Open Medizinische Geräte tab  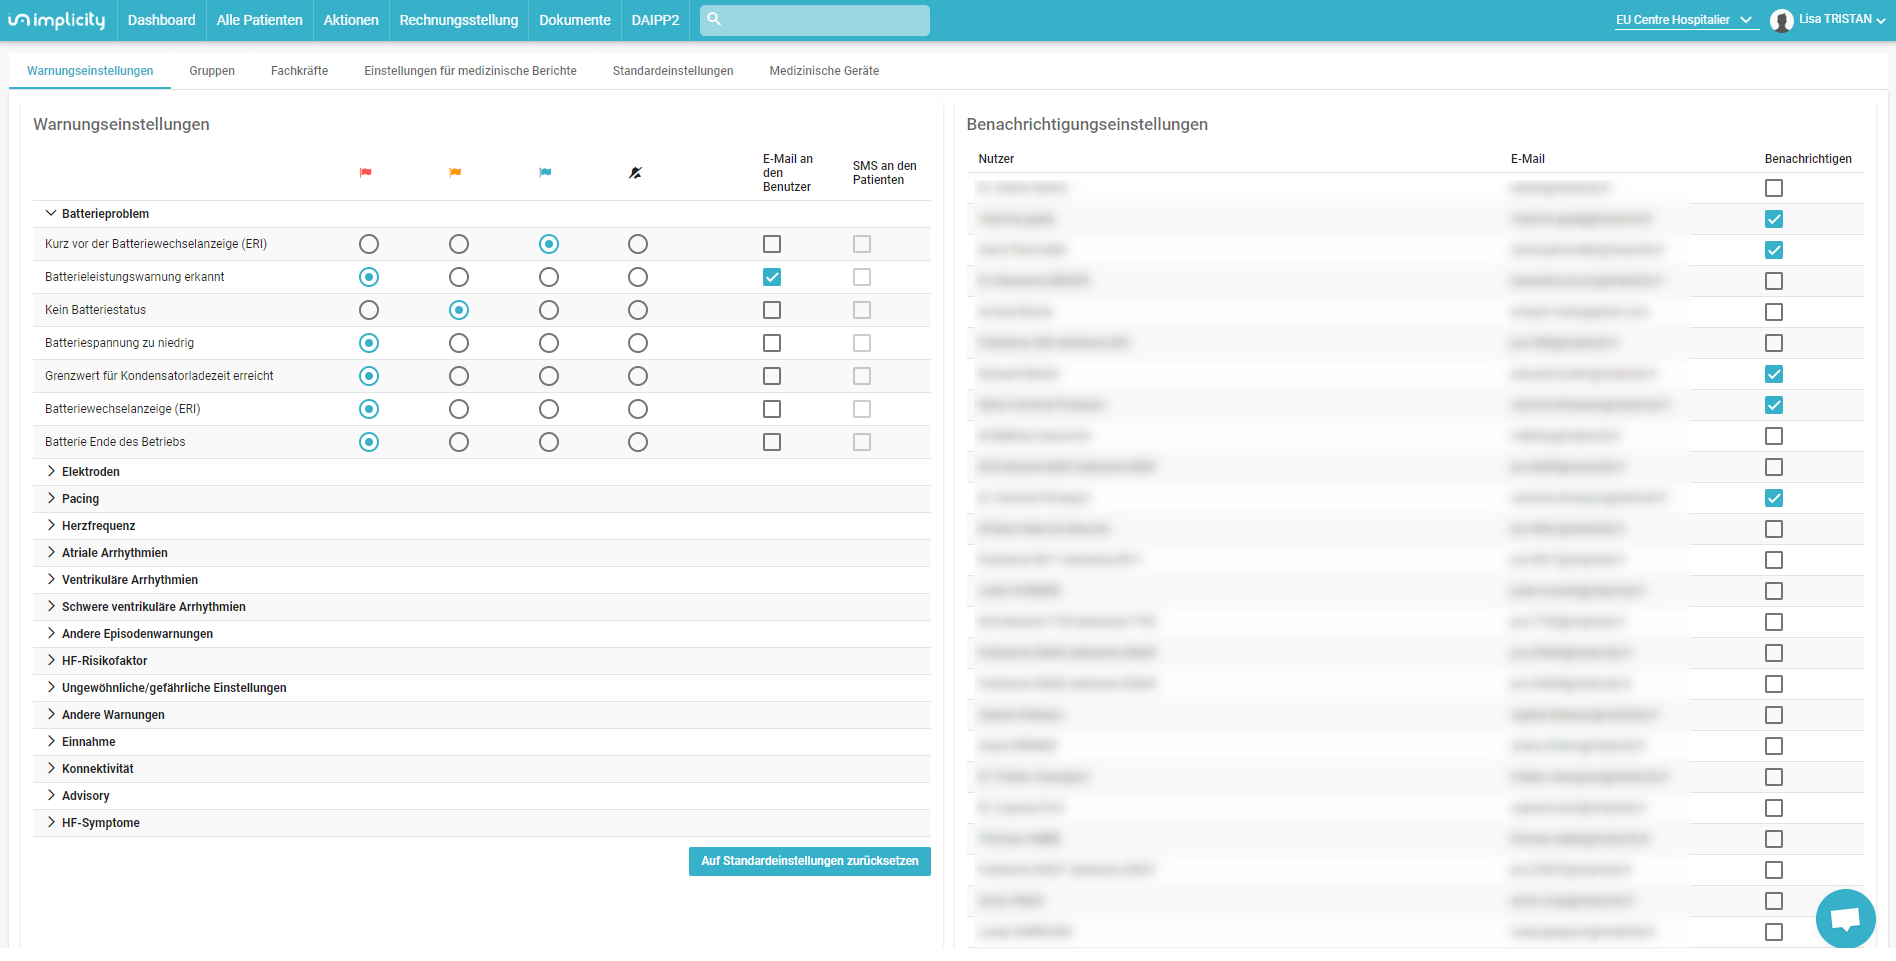pyautogui.click(x=824, y=71)
